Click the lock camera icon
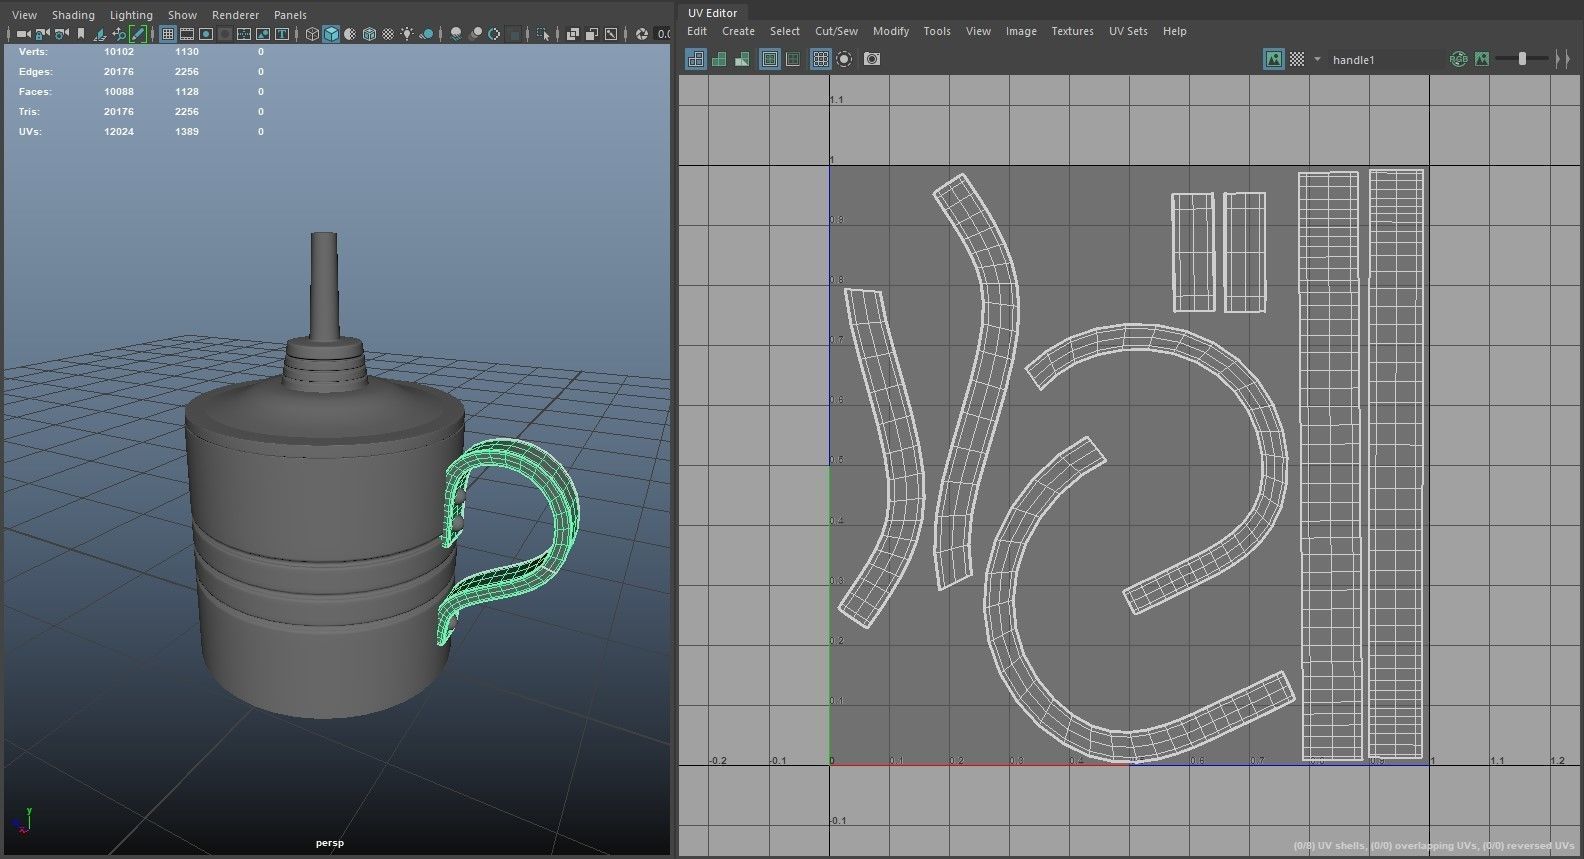The image size is (1584, 859). click(x=41, y=34)
